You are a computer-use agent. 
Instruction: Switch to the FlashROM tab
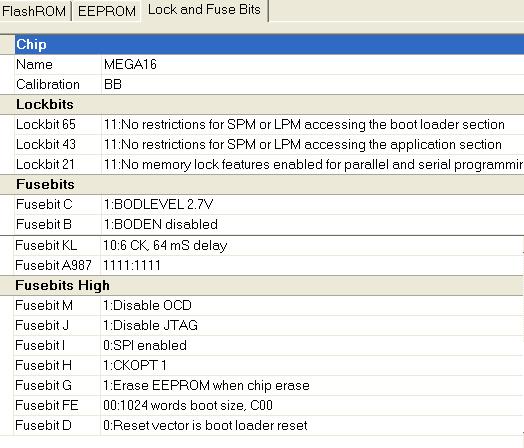pyautogui.click(x=34, y=11)
